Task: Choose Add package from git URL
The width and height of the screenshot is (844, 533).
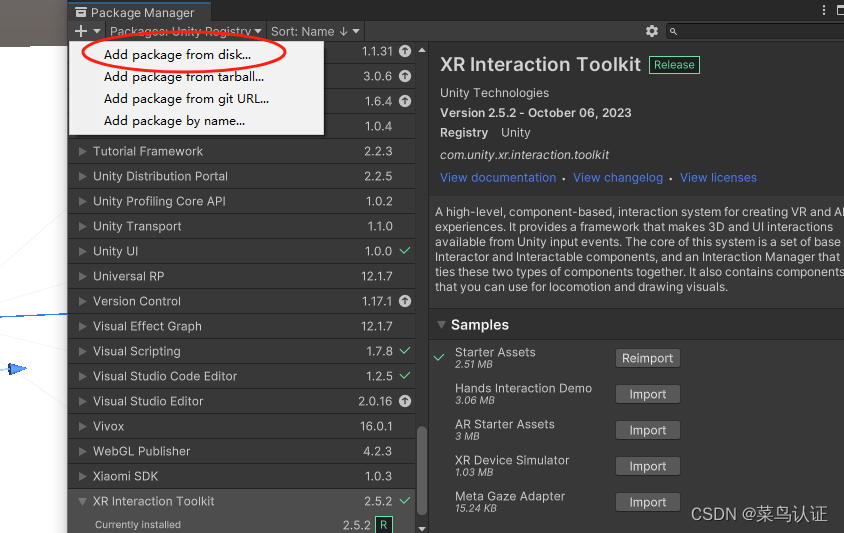Action: coord(186,99)
